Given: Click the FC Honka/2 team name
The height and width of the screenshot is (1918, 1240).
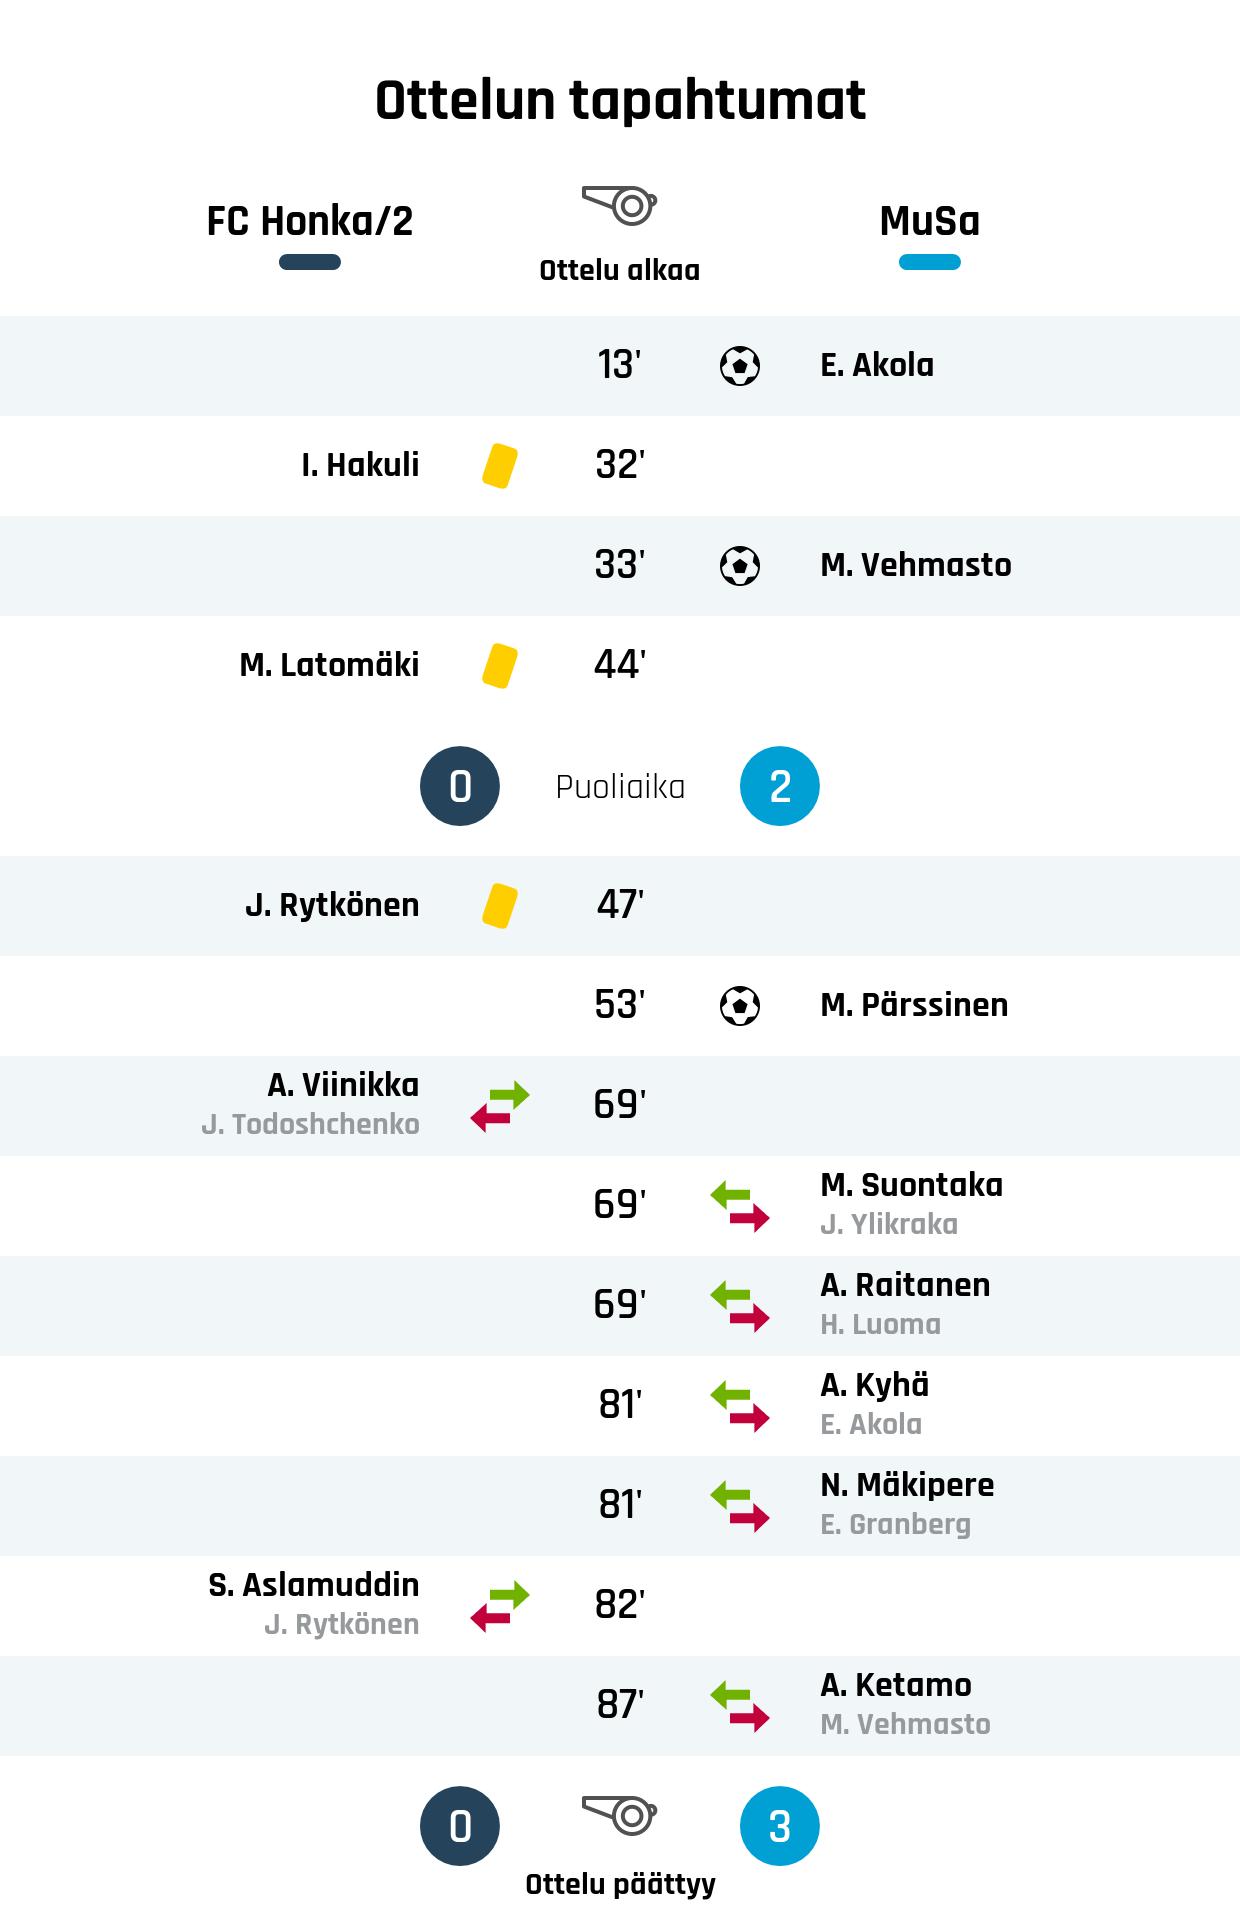Looking at the screenshot, I should pyautogui.click(x=310, y=221).
